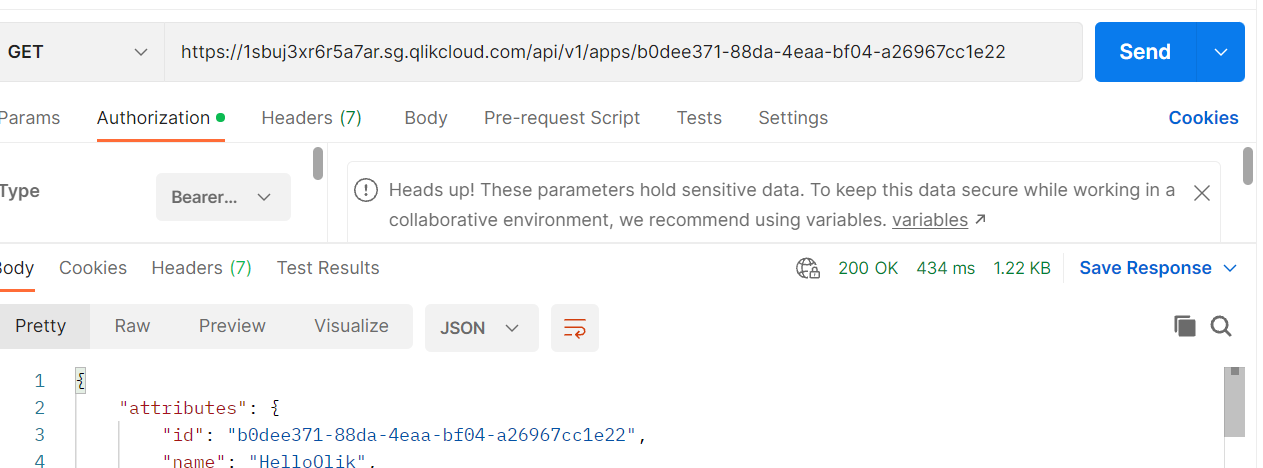Click the network globe icon
This screenshot has width=1263, height=468.
pyautogui.click(x=808, y=268)
